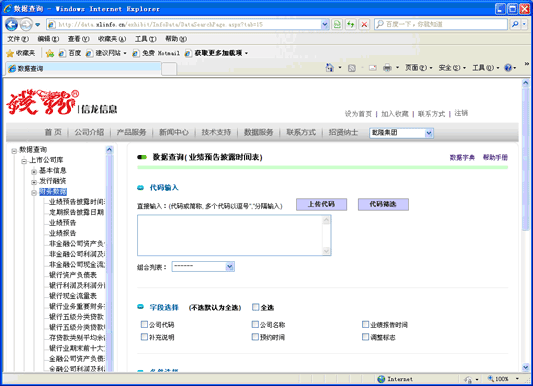This screenshot has width=533, height=386.
Task: Click the compatibility view icon beside address bar
Action: click(337, 24)
